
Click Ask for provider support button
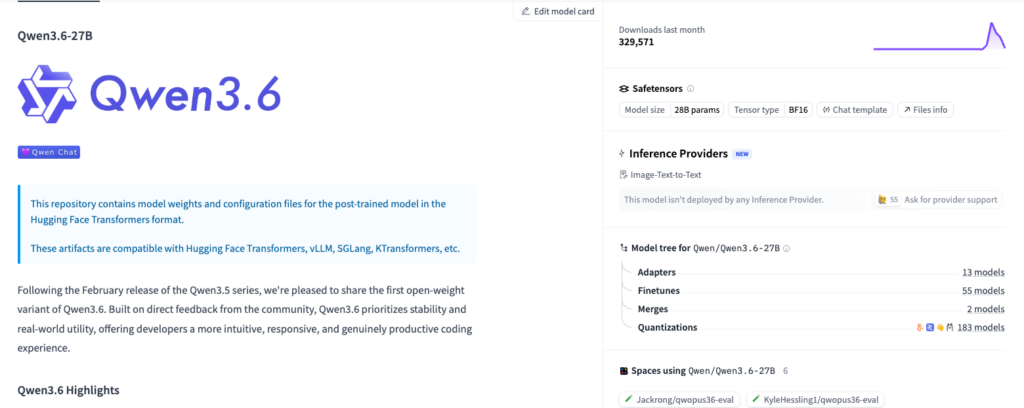[937, 200]
